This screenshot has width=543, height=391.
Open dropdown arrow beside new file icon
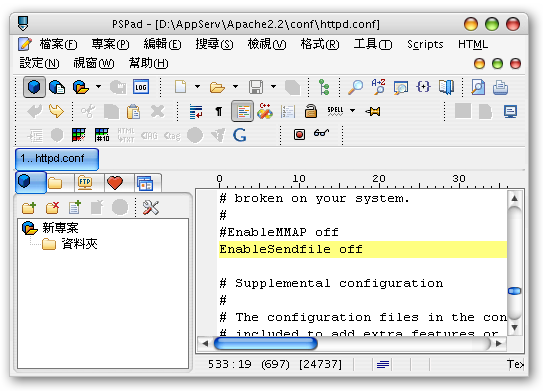click(x=197, y=87)
